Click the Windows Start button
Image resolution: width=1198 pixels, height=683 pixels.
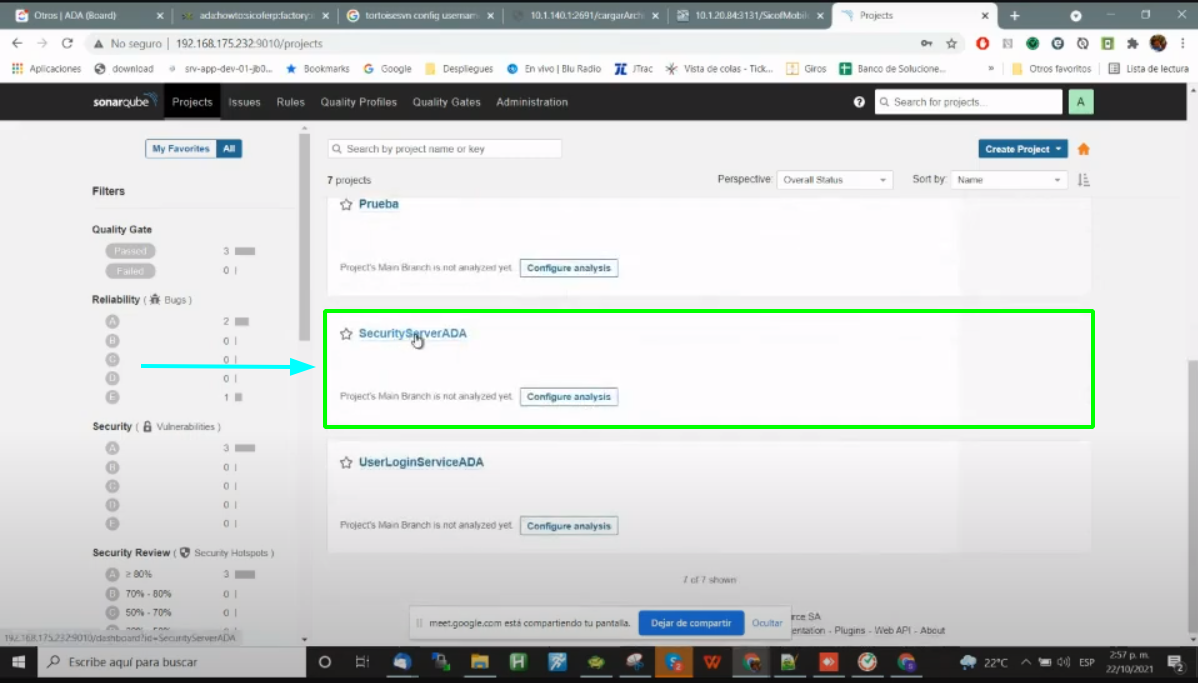[18, 662]
